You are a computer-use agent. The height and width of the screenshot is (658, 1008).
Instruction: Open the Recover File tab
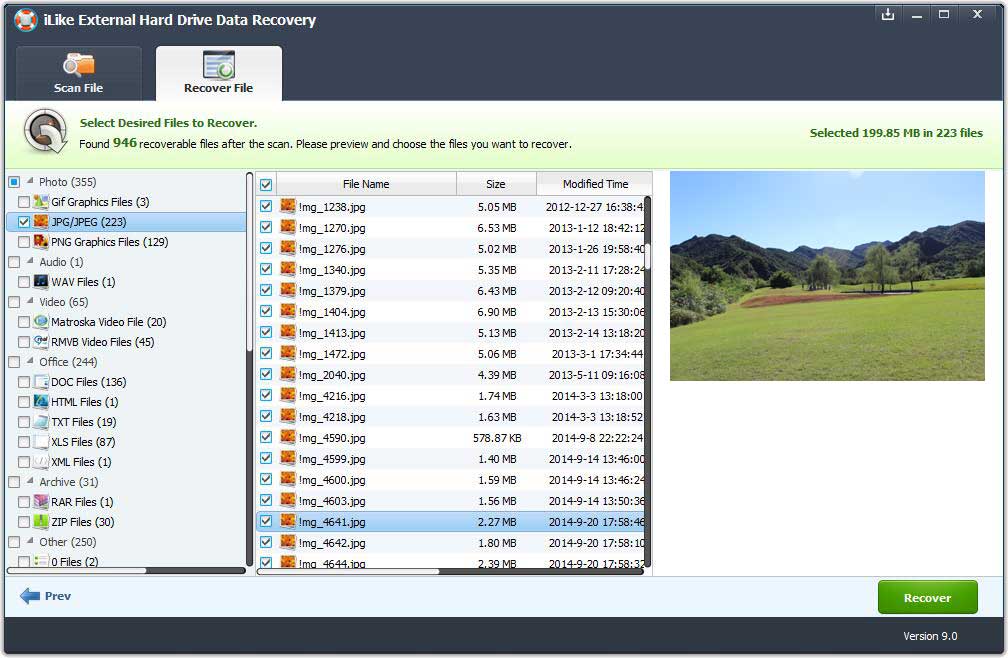218,74
